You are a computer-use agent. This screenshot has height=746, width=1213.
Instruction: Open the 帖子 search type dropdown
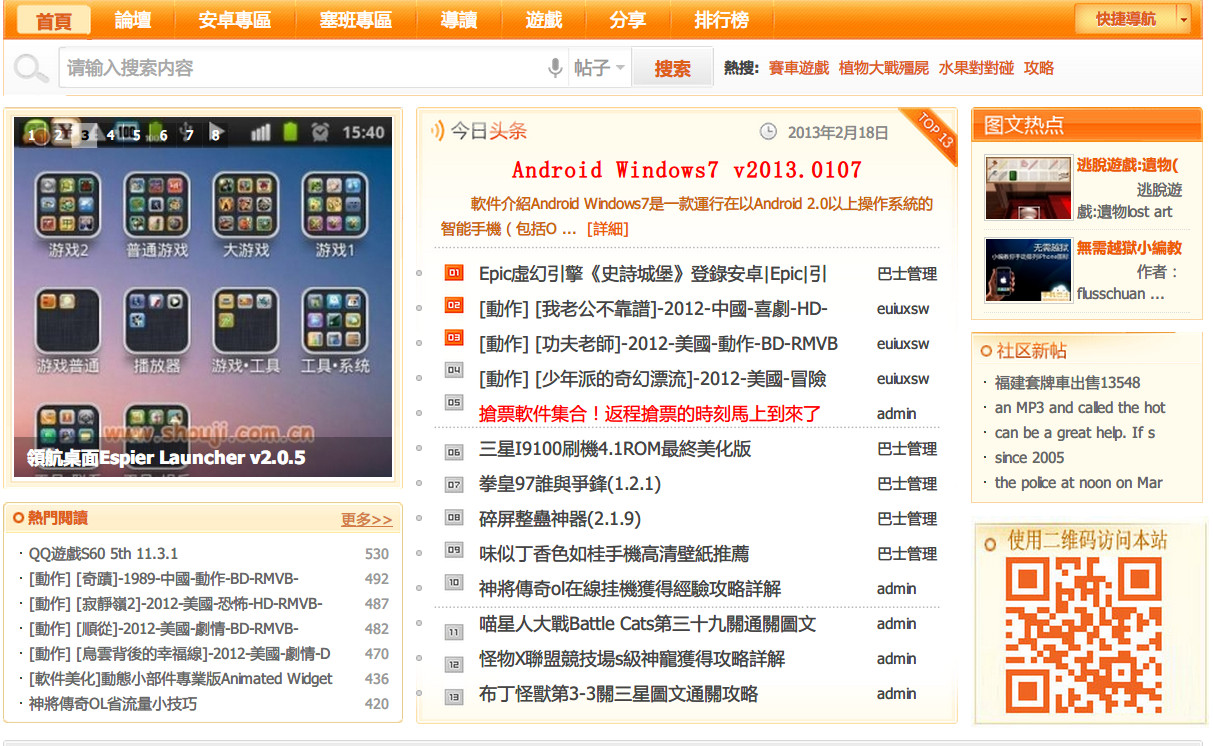point(600,68)
